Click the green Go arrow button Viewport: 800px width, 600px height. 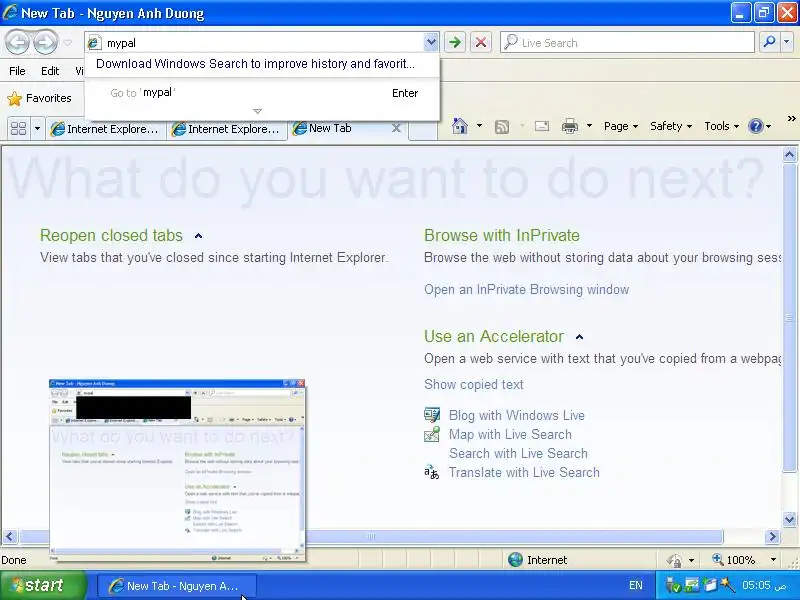pyautogui.click(x=455, y=42)
